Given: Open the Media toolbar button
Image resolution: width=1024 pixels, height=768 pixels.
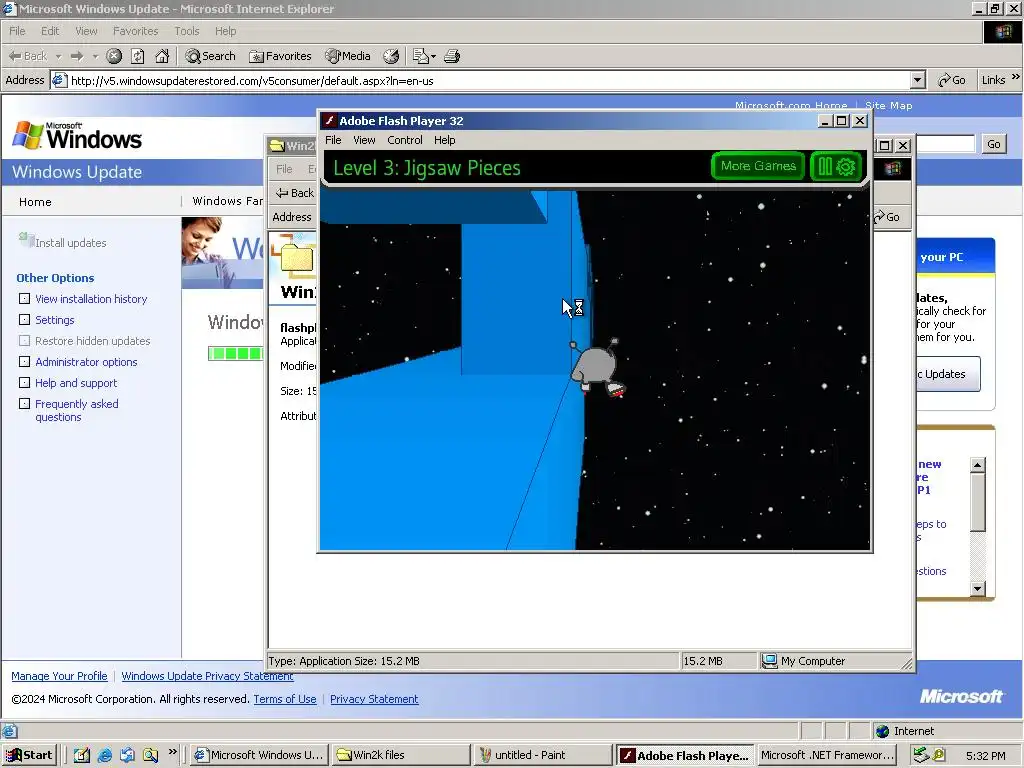Looking at the screenshot, I should click(x=347, y=56).
